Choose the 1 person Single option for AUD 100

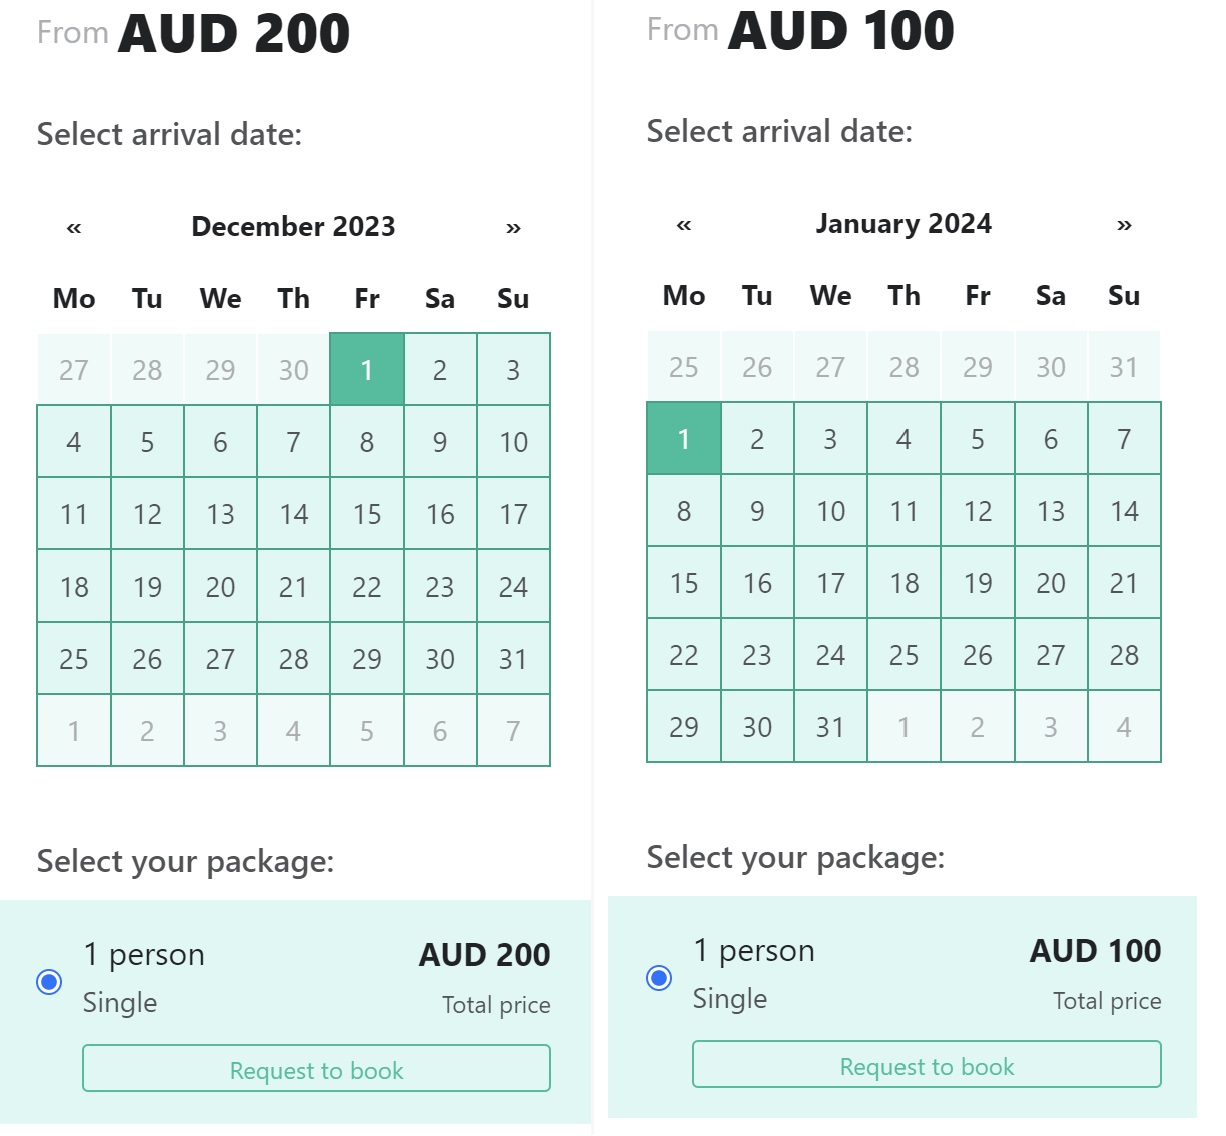pos(658,979)
